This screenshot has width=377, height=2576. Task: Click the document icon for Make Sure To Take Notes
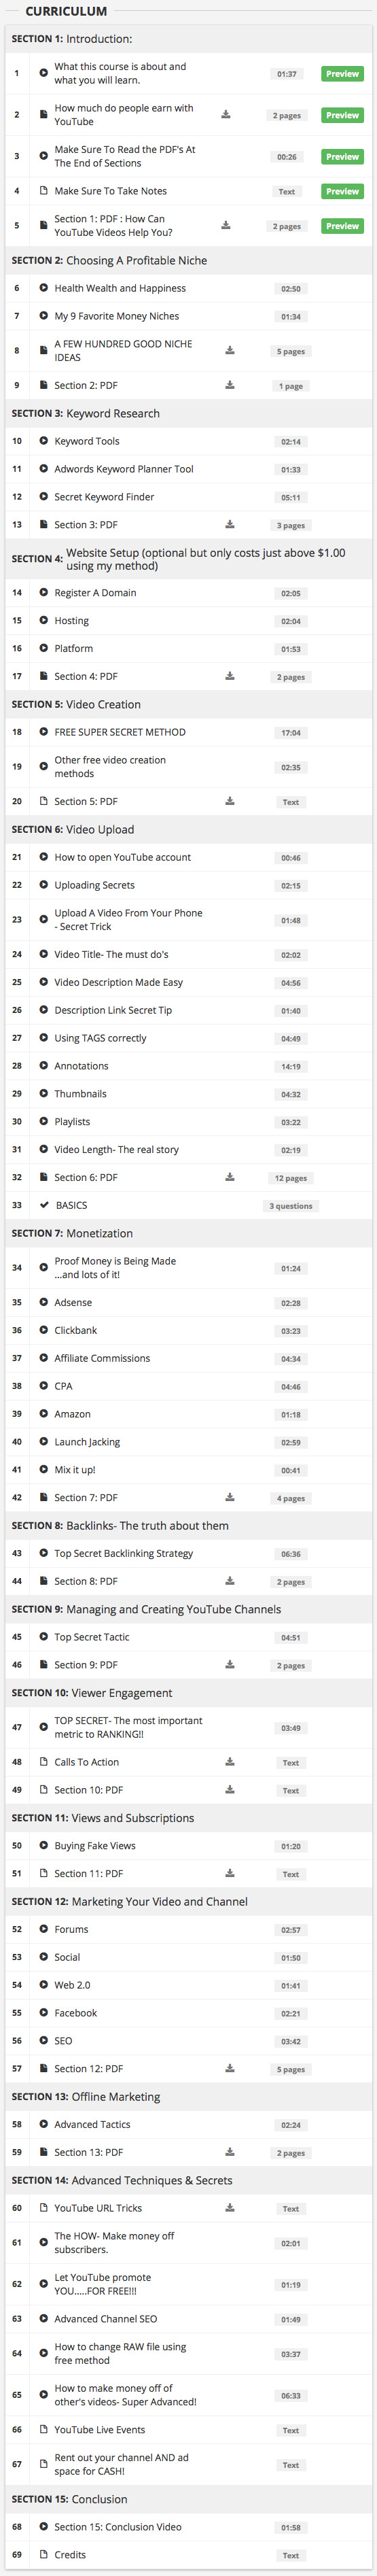pos(43,191)
